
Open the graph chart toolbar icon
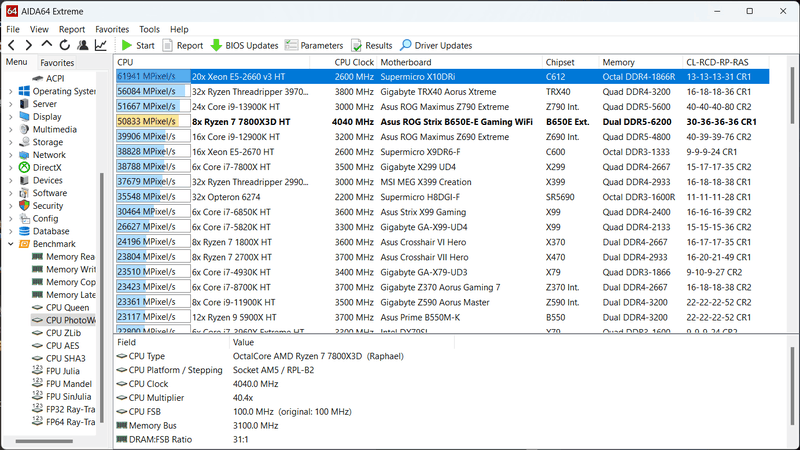(100, 45)
